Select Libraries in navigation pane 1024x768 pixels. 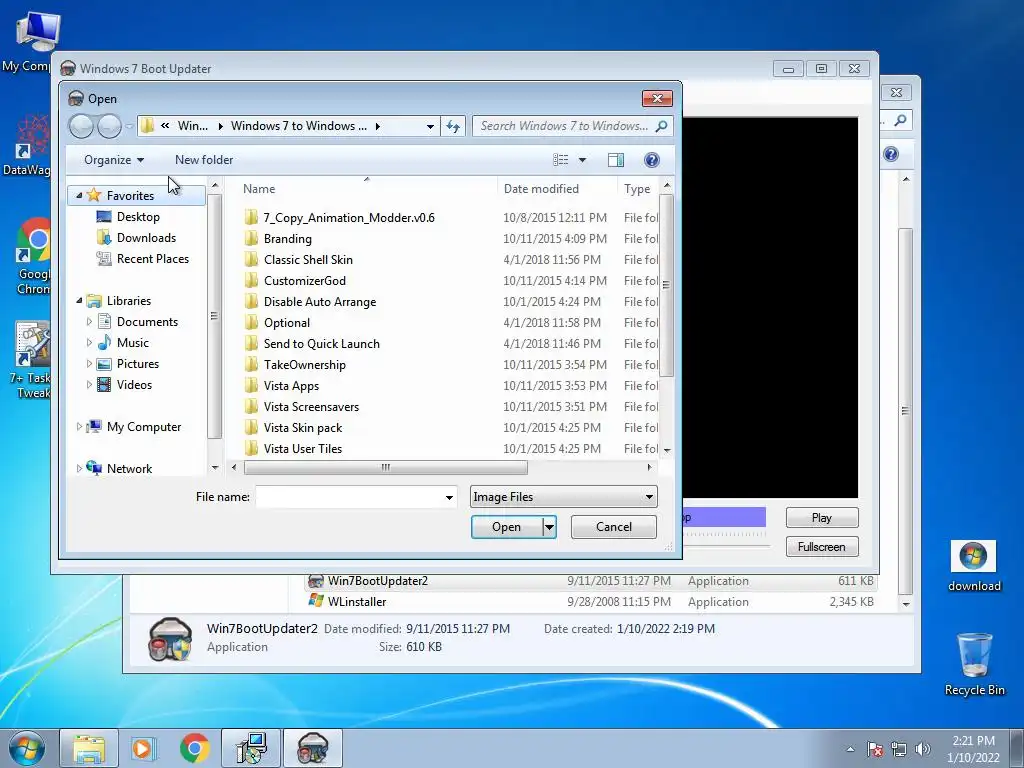pyautogui.click(x=129, y=300)
